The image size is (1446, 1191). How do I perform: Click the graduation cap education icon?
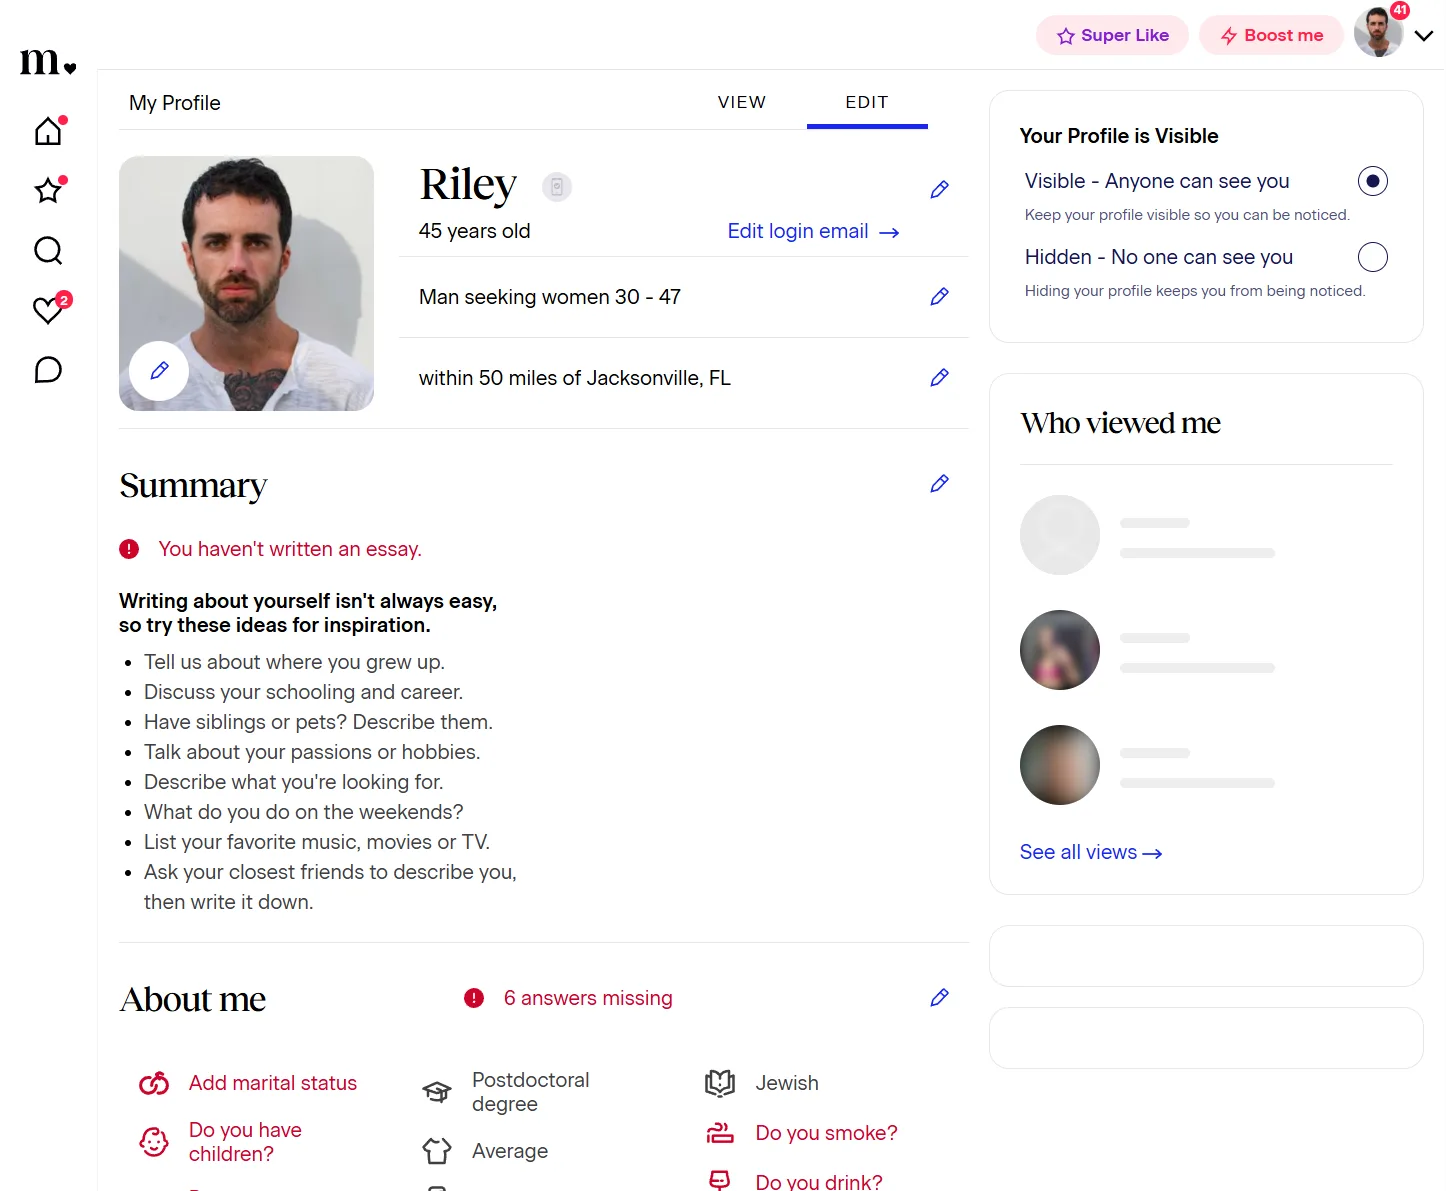click(437, 1092)
